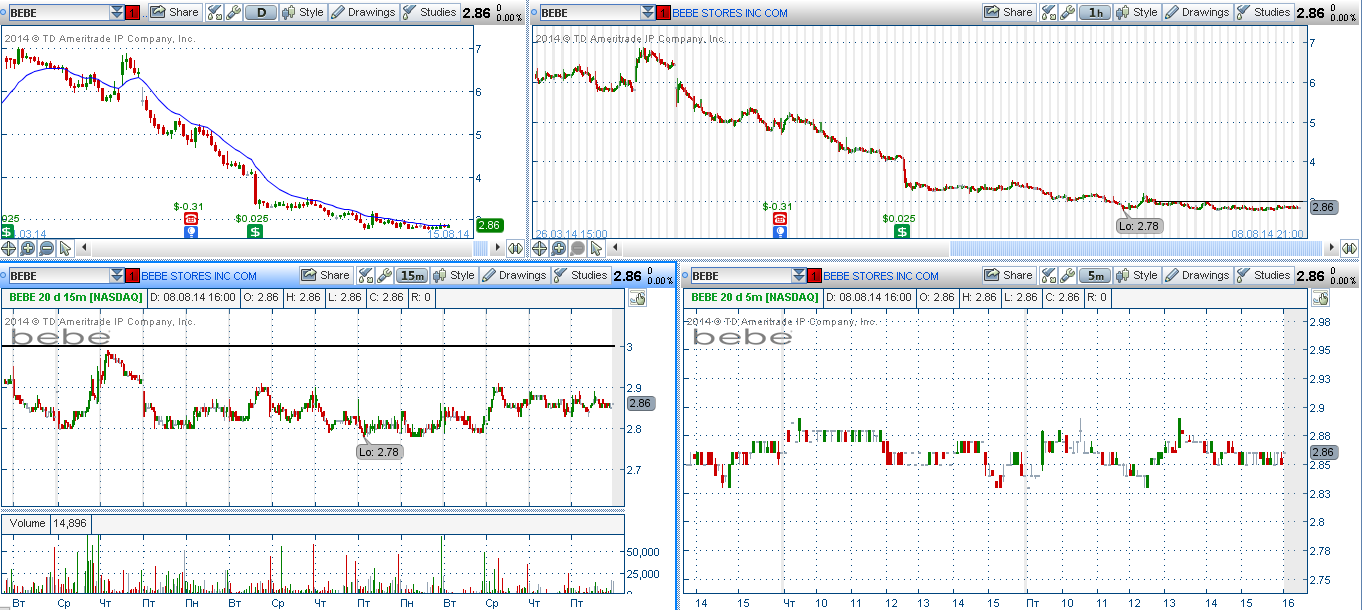Open chart settings wrench in the 1h chart

(x=1067, y=13)
